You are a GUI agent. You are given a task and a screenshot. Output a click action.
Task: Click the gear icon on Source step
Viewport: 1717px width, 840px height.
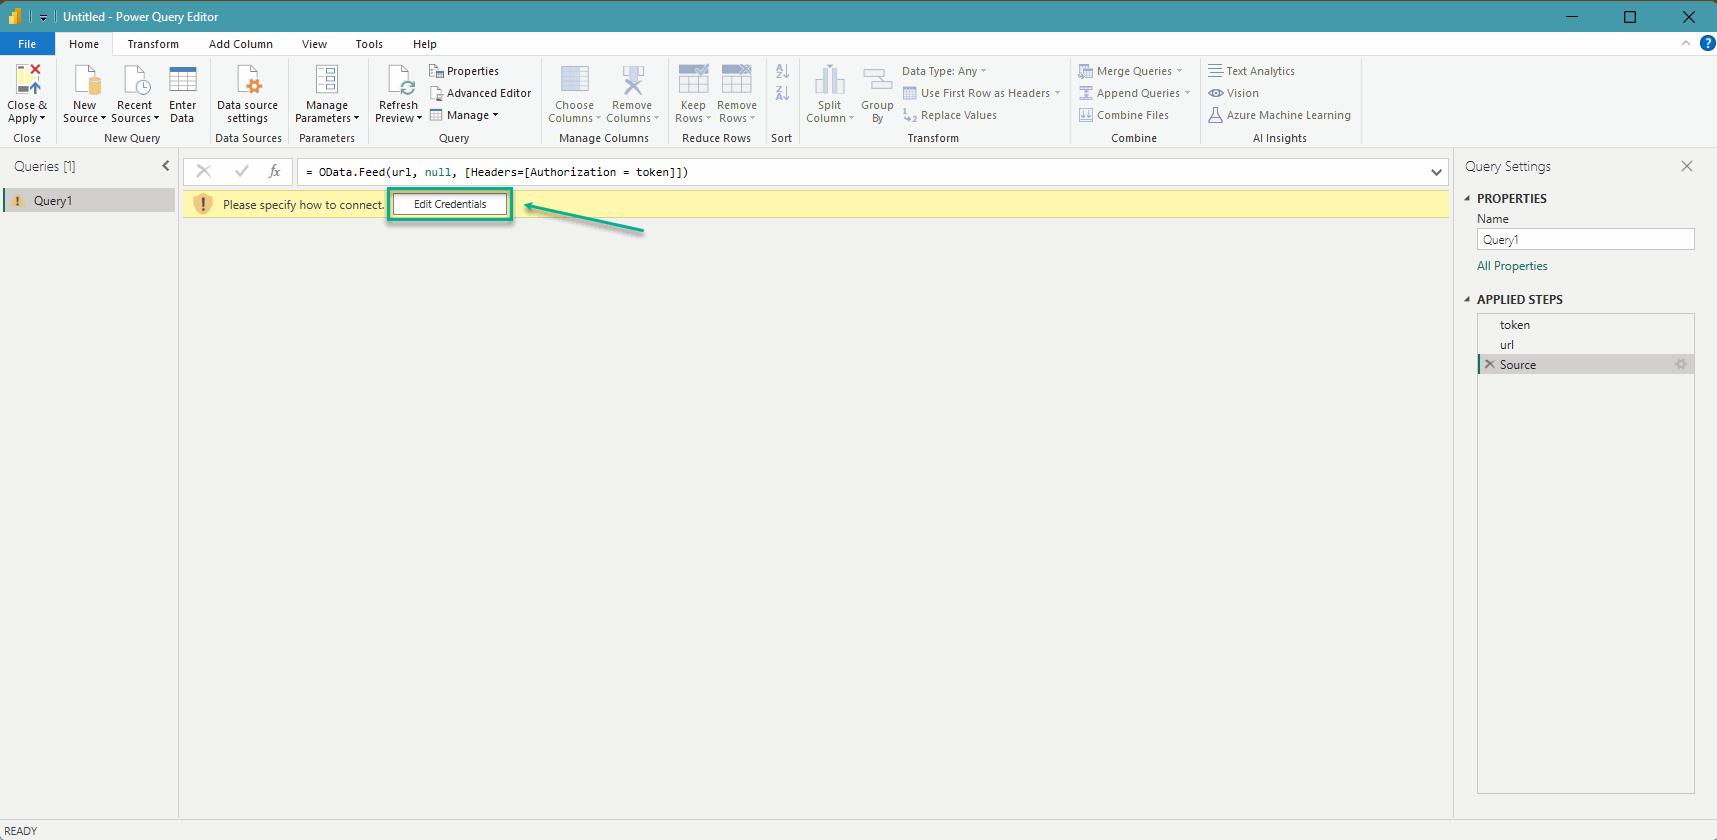[x=1681, y=365]
